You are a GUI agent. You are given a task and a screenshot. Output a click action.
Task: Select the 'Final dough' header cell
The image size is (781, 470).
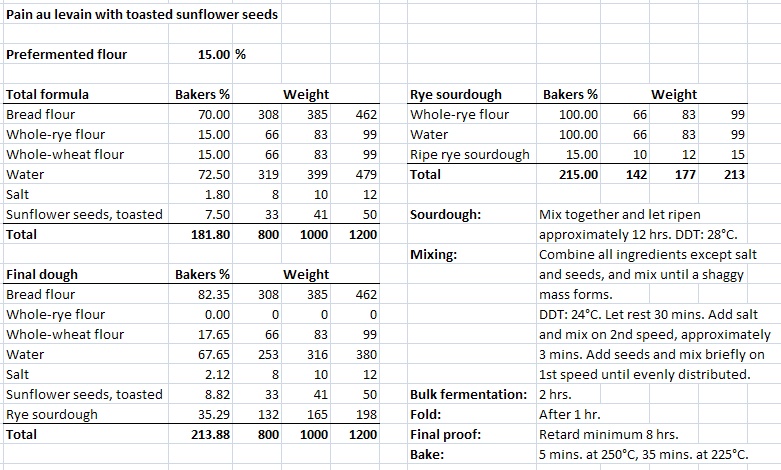click(x=43, y=274)
